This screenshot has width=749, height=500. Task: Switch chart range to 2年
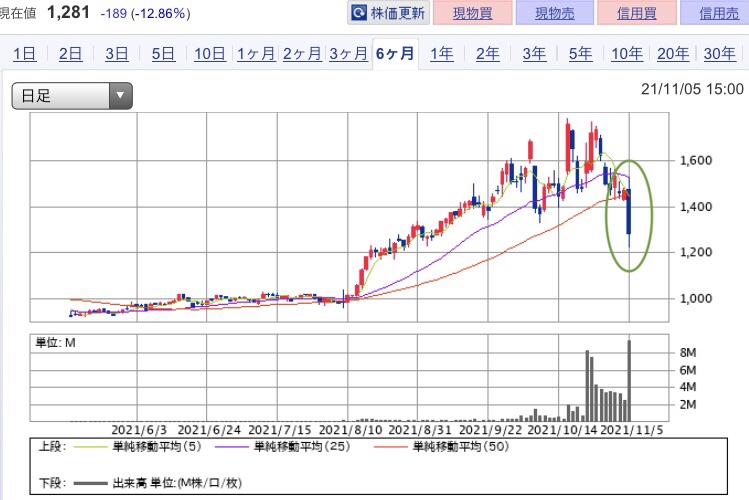coord(488,53)
